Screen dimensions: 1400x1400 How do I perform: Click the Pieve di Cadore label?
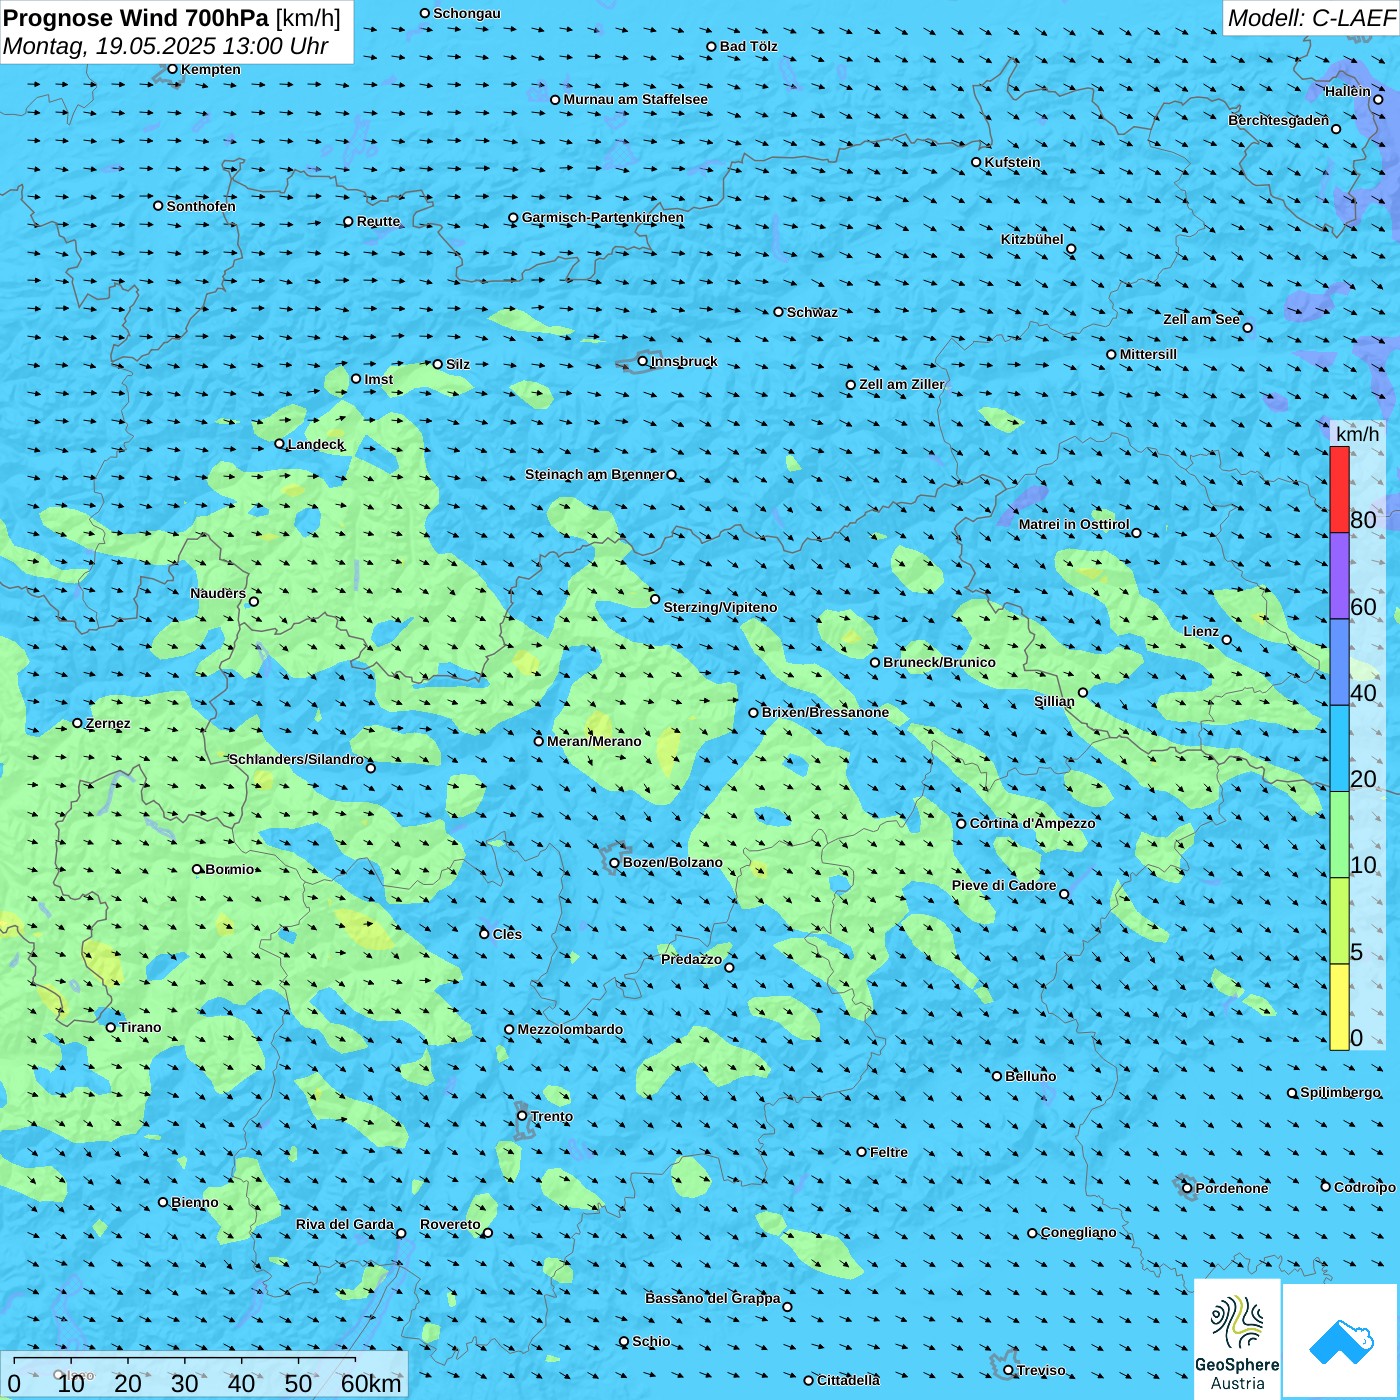click(1004, 885)
